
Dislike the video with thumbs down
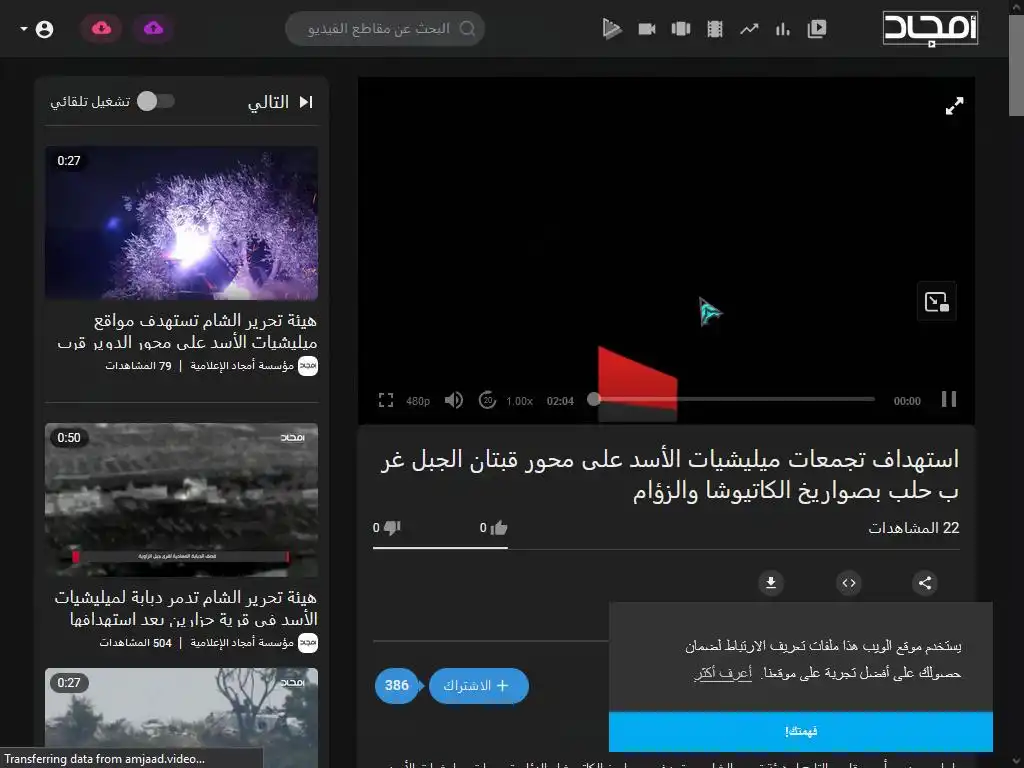click(x=392, y=528)
